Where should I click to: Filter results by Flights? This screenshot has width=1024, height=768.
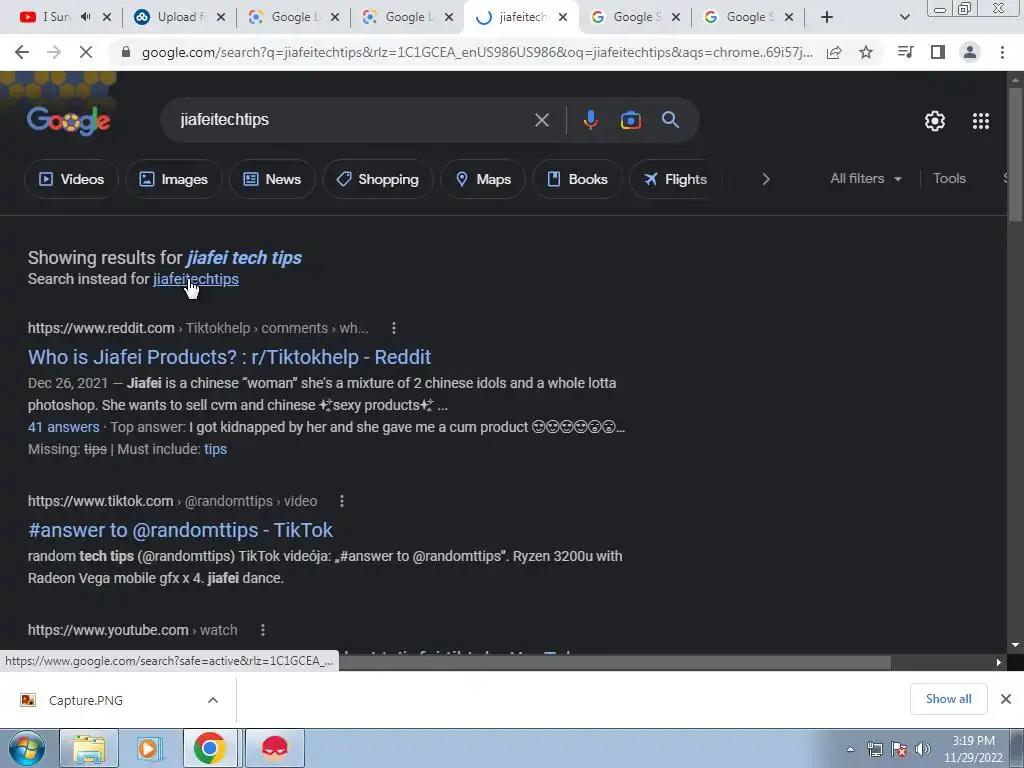click(x=675, y=179)
